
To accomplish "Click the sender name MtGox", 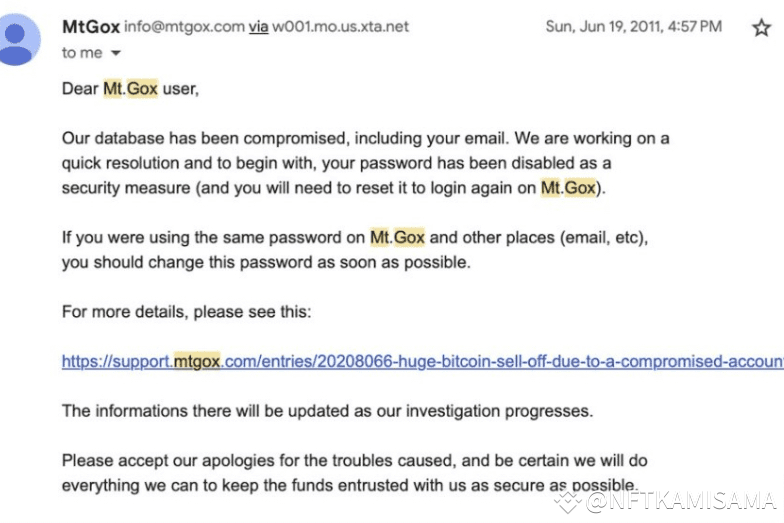I will [90, 27].
